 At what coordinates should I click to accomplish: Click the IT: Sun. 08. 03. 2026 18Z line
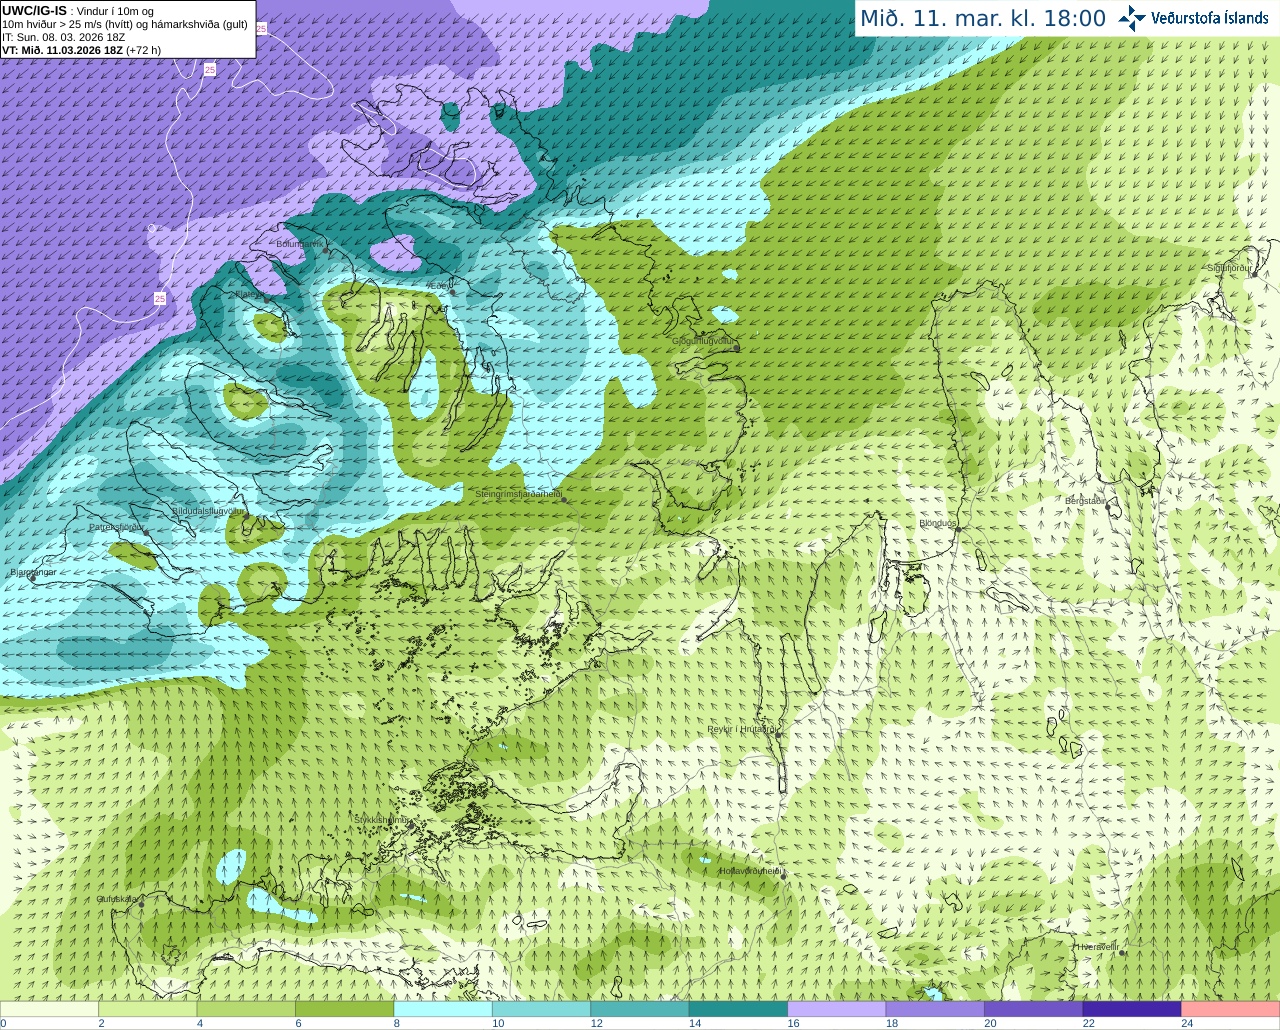[64, 37]
